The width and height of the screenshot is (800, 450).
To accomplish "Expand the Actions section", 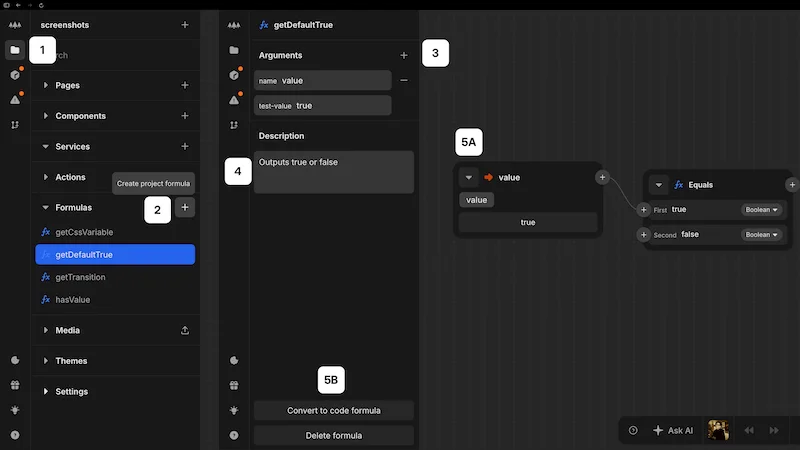I will 45,177.
